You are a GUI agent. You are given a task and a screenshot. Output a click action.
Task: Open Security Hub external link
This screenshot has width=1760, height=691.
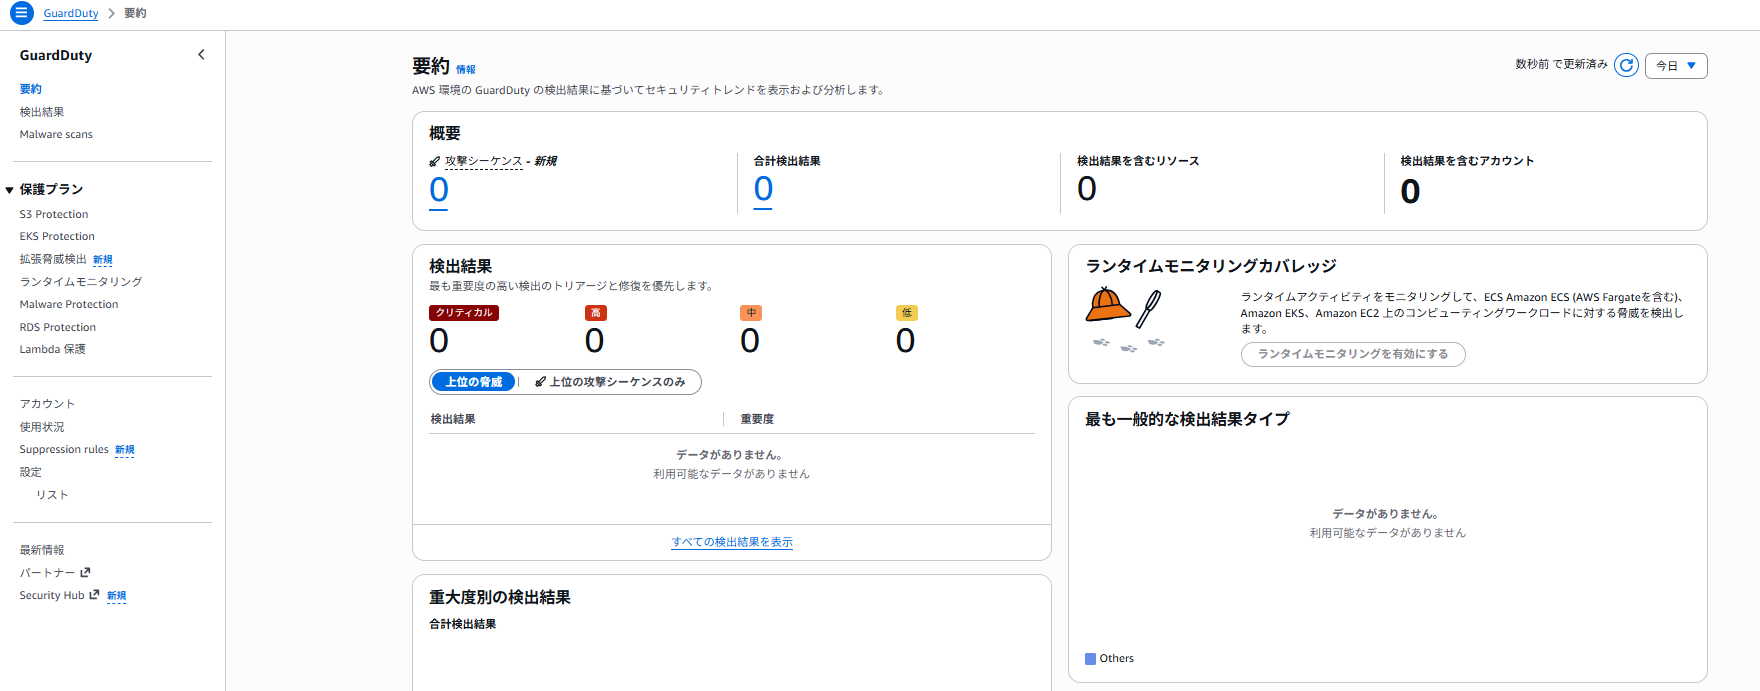click(x=52, y=595)
